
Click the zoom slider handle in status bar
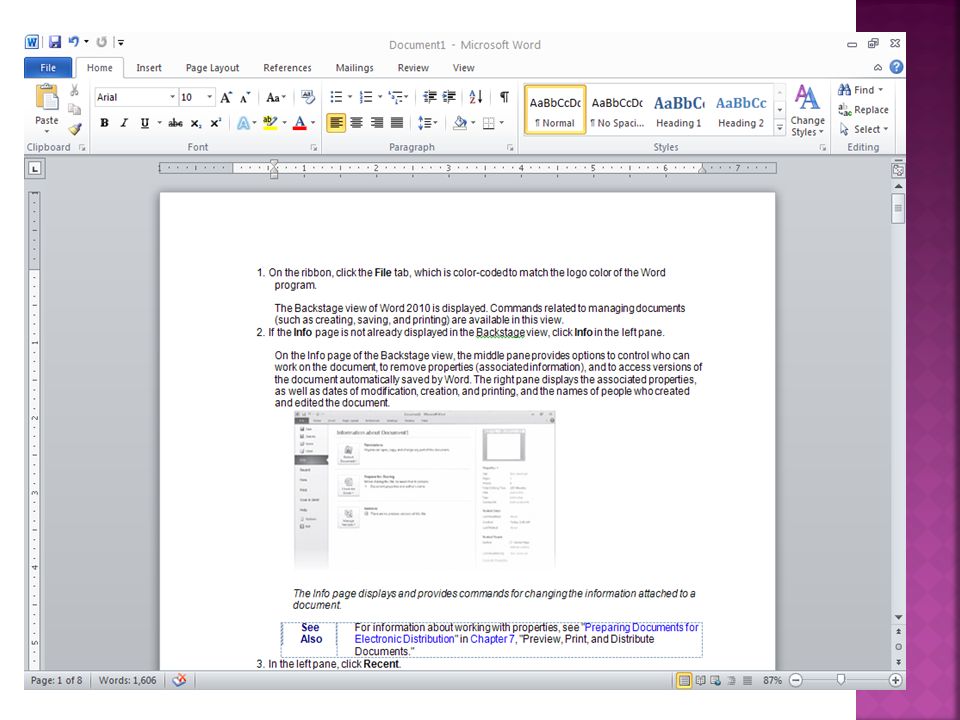click(841, 680)
